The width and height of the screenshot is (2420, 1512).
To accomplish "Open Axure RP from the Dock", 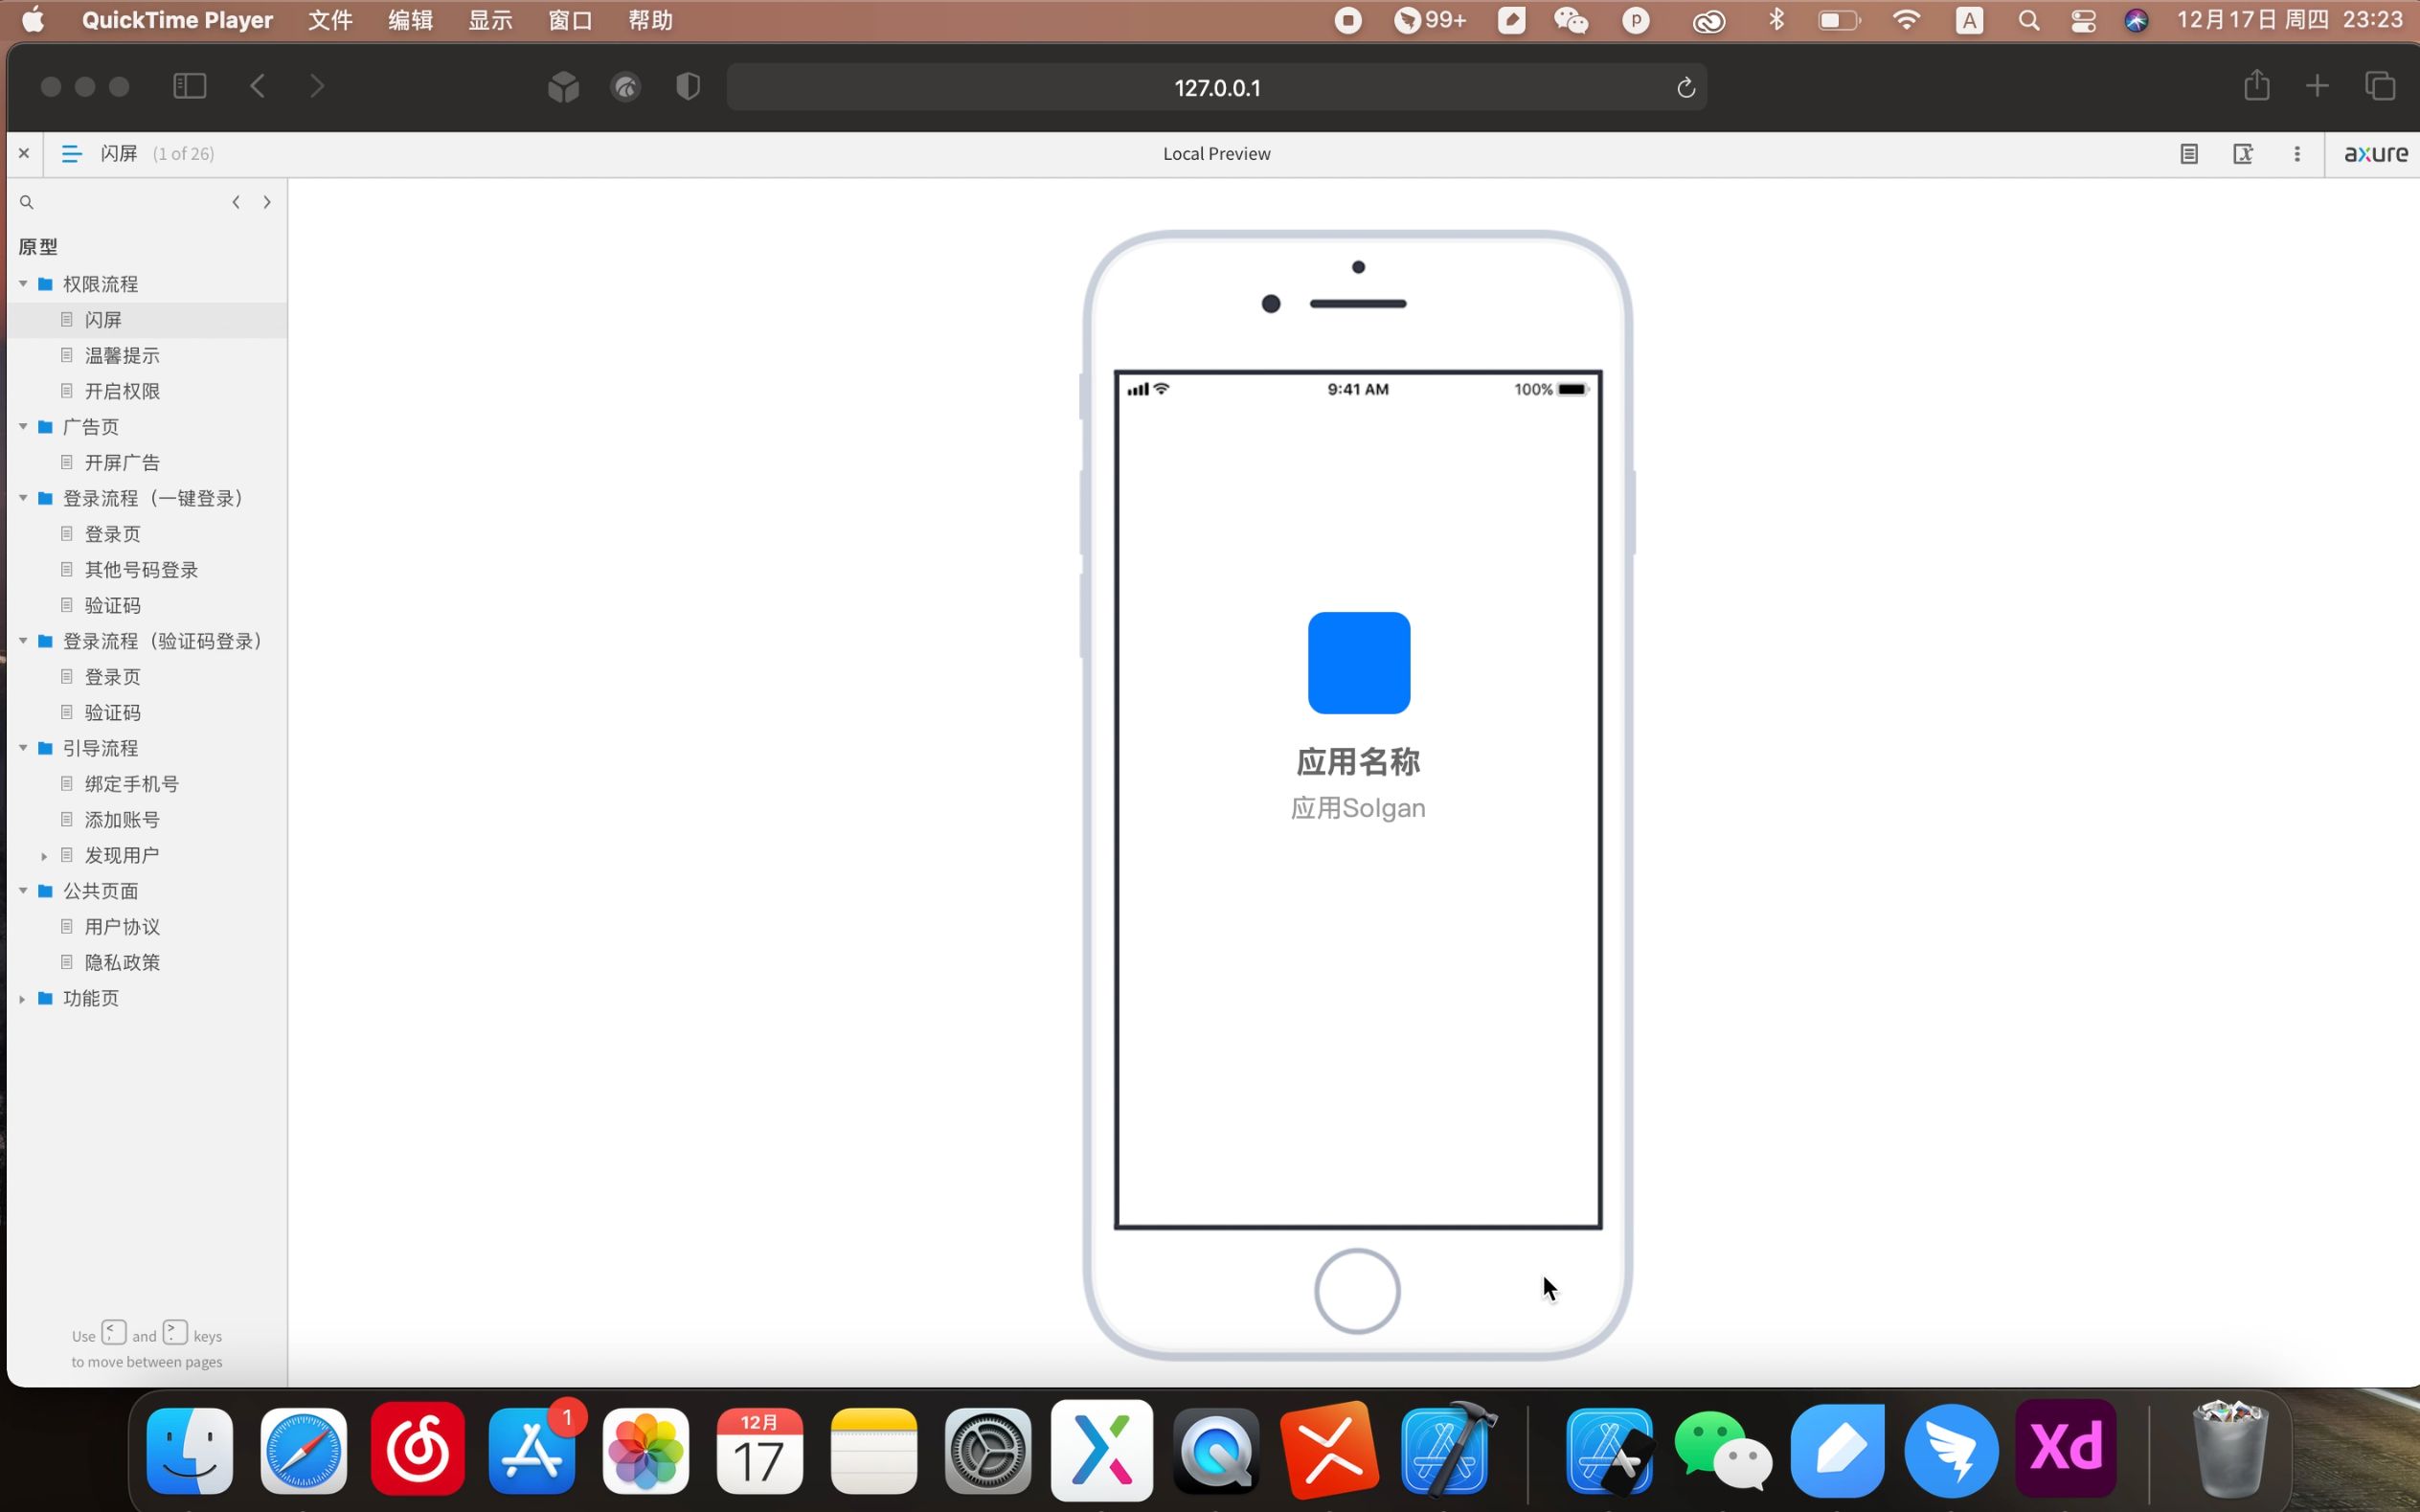I will 1102,1451.
